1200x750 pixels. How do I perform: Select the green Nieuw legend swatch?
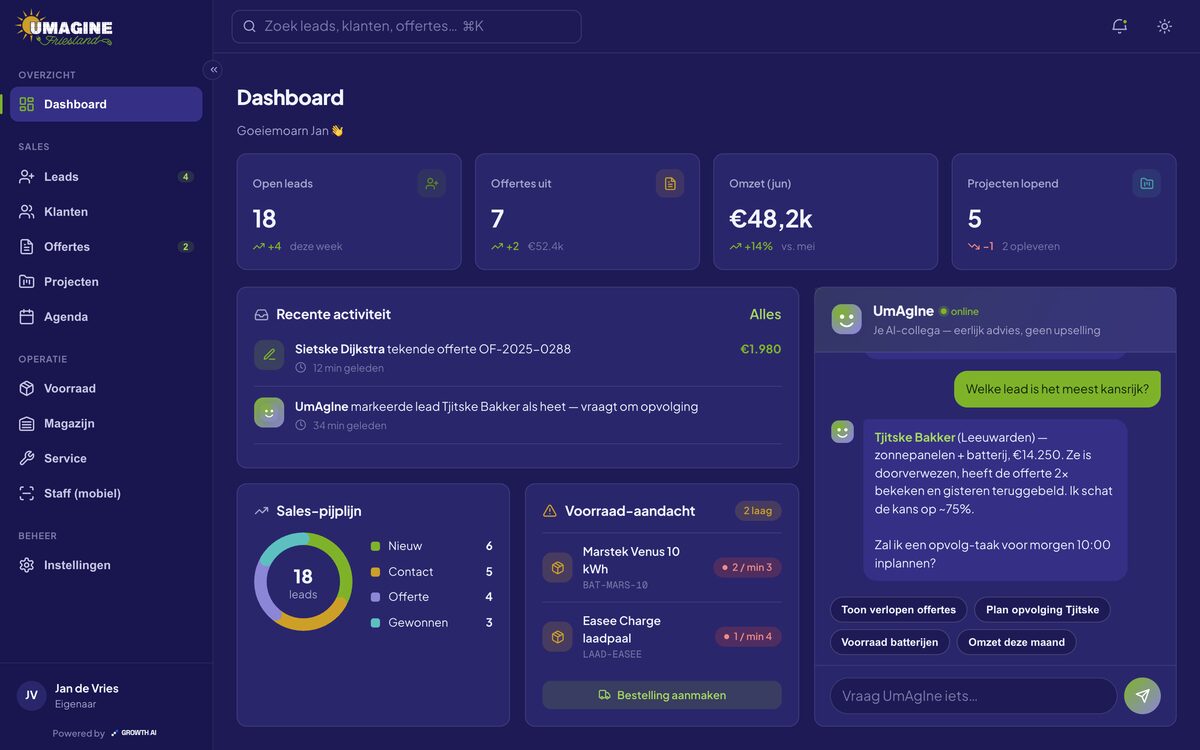375,546
